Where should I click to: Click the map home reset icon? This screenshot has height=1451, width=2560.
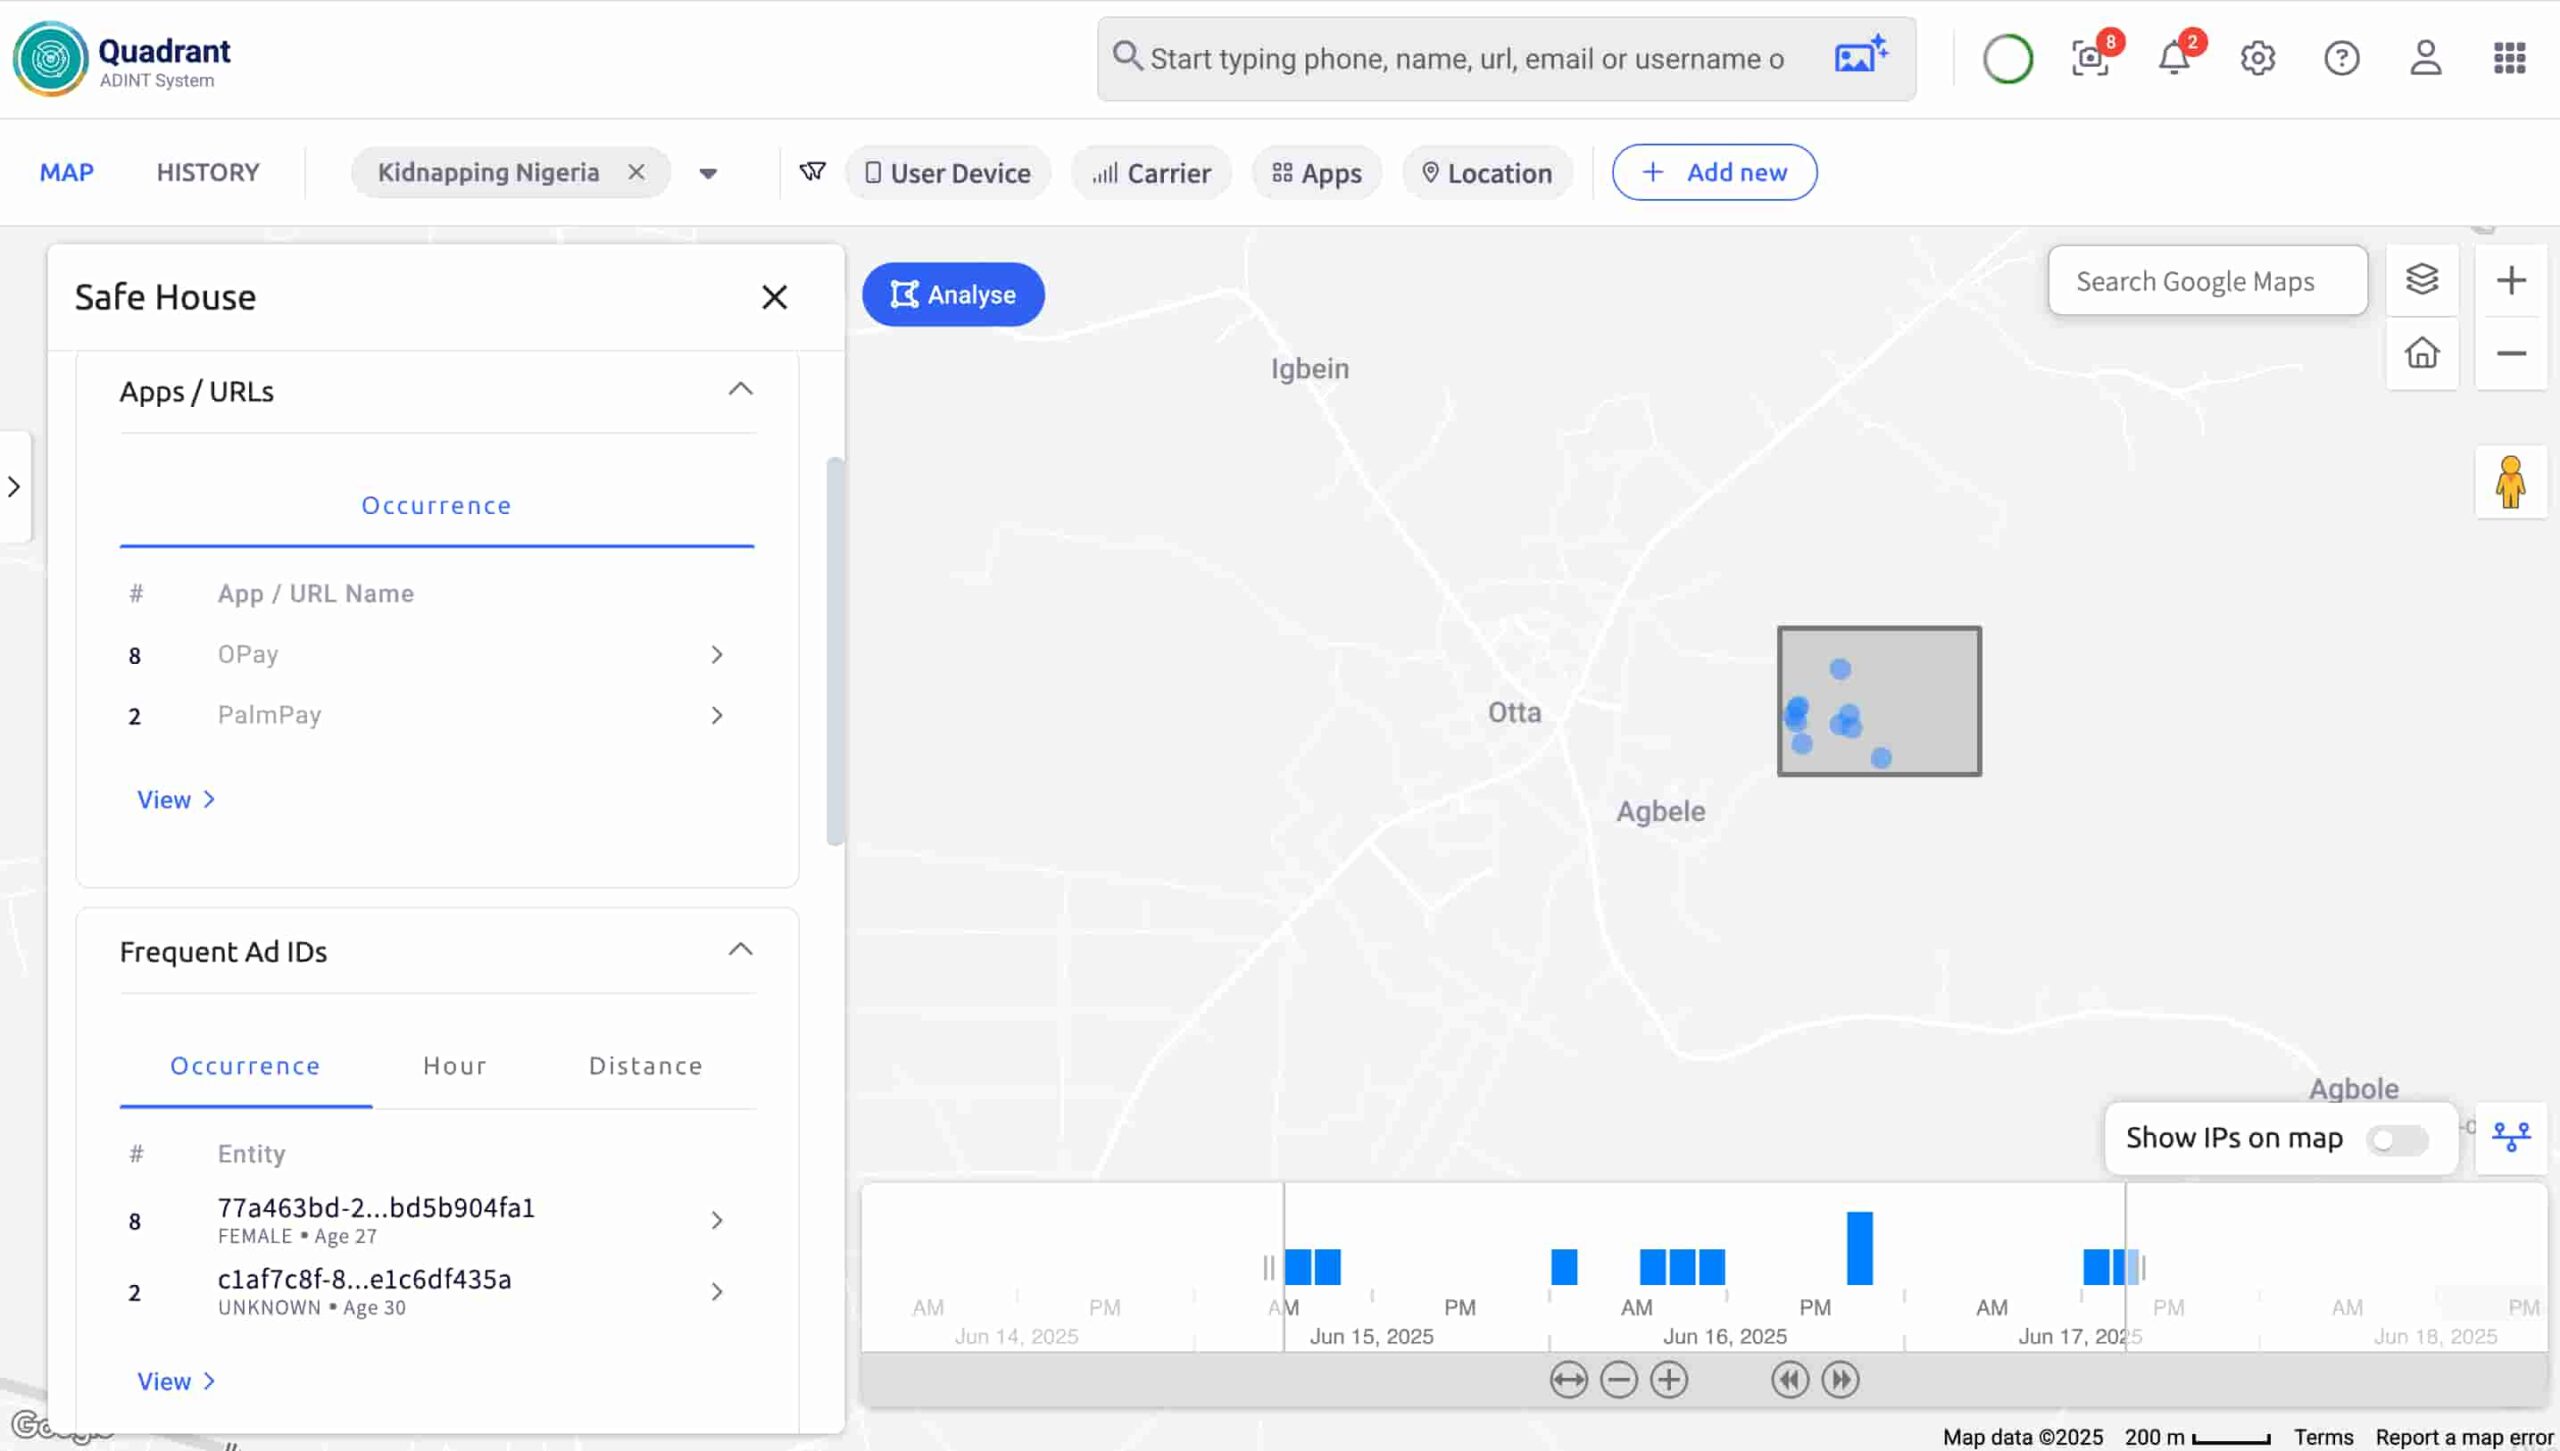point(2421,353)
